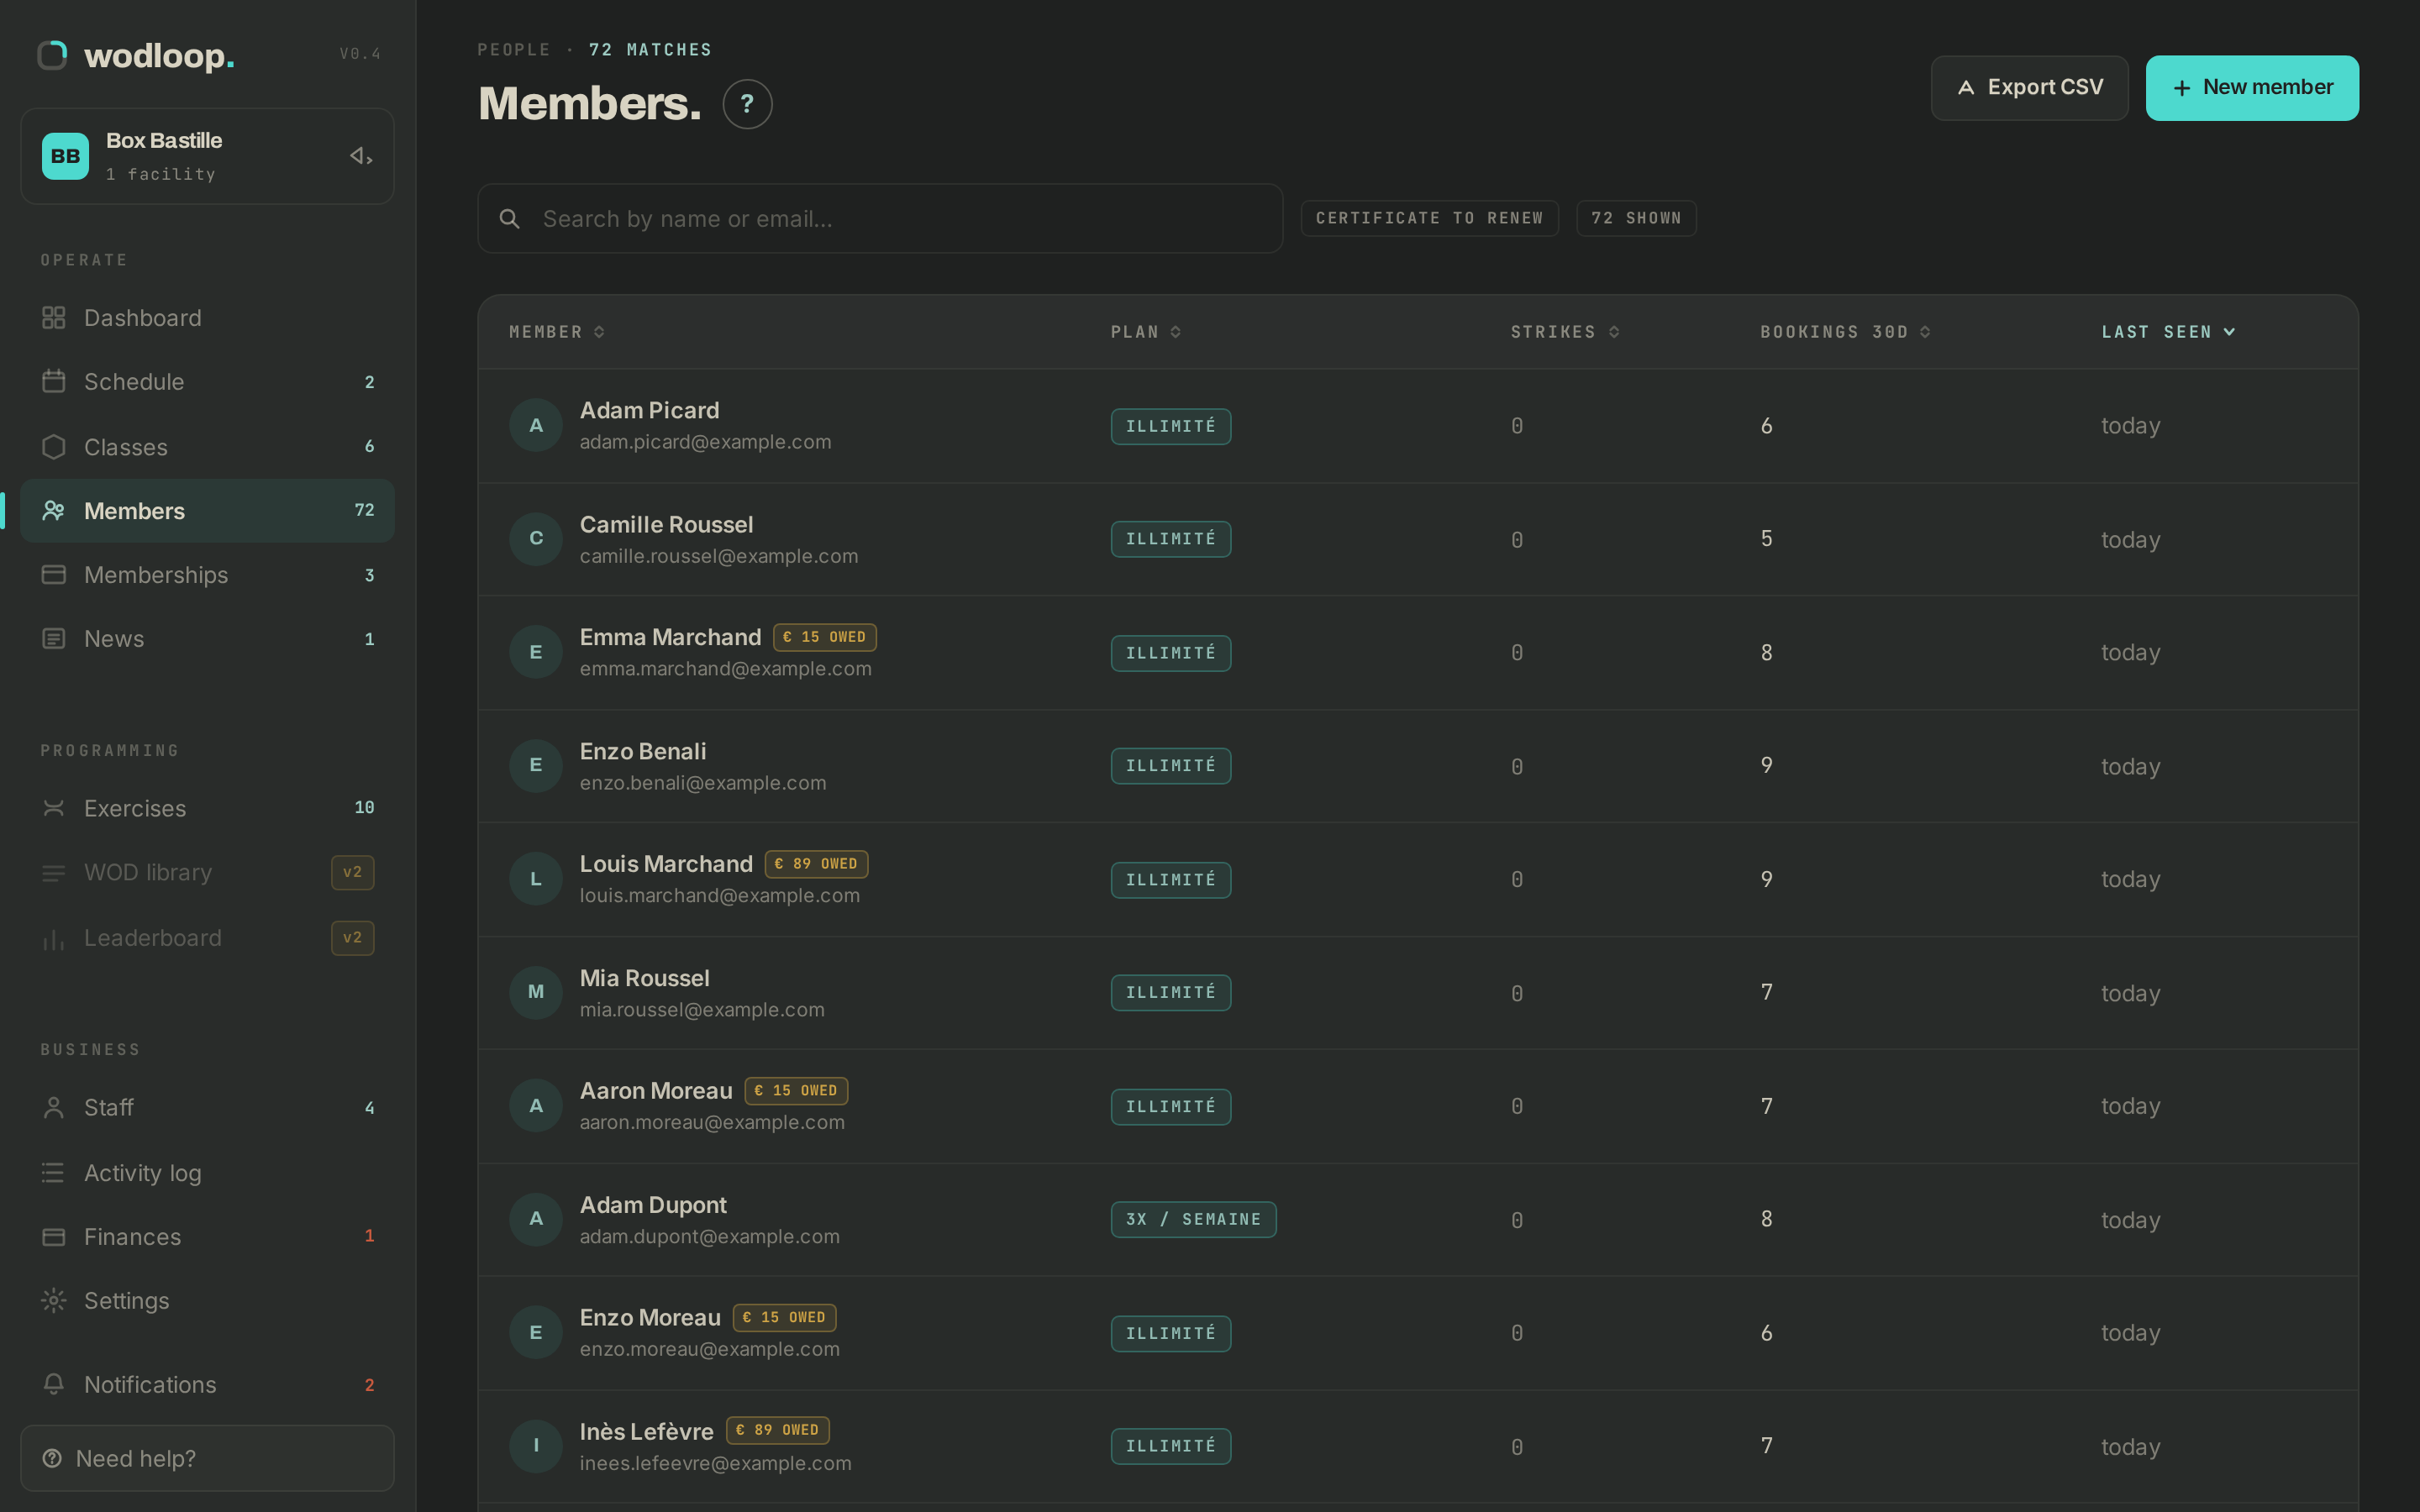This screenshot has width=2420, height=1512.
Task: Sort by the Plan column
Action: [x=1146, y=332]
